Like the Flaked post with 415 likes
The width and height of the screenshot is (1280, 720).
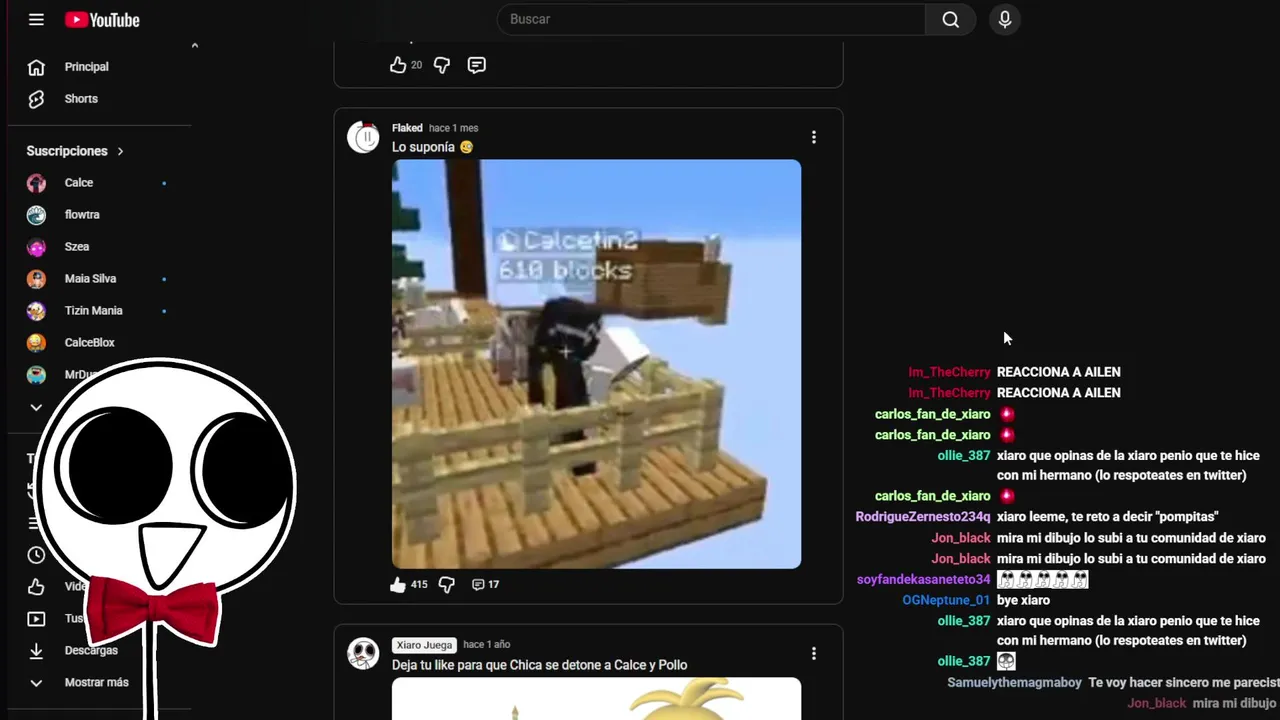coord(398,584)
